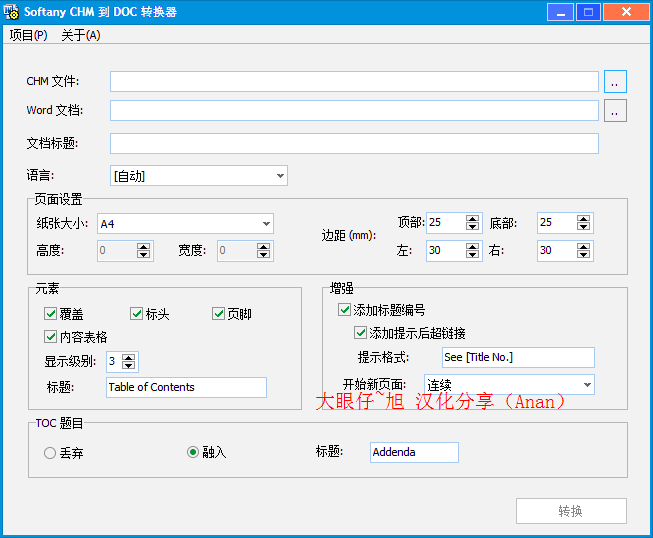The height and width of the screenshot is (538, 653).
Task: Click the Word 文档 path input field
Action: point(354,110)
